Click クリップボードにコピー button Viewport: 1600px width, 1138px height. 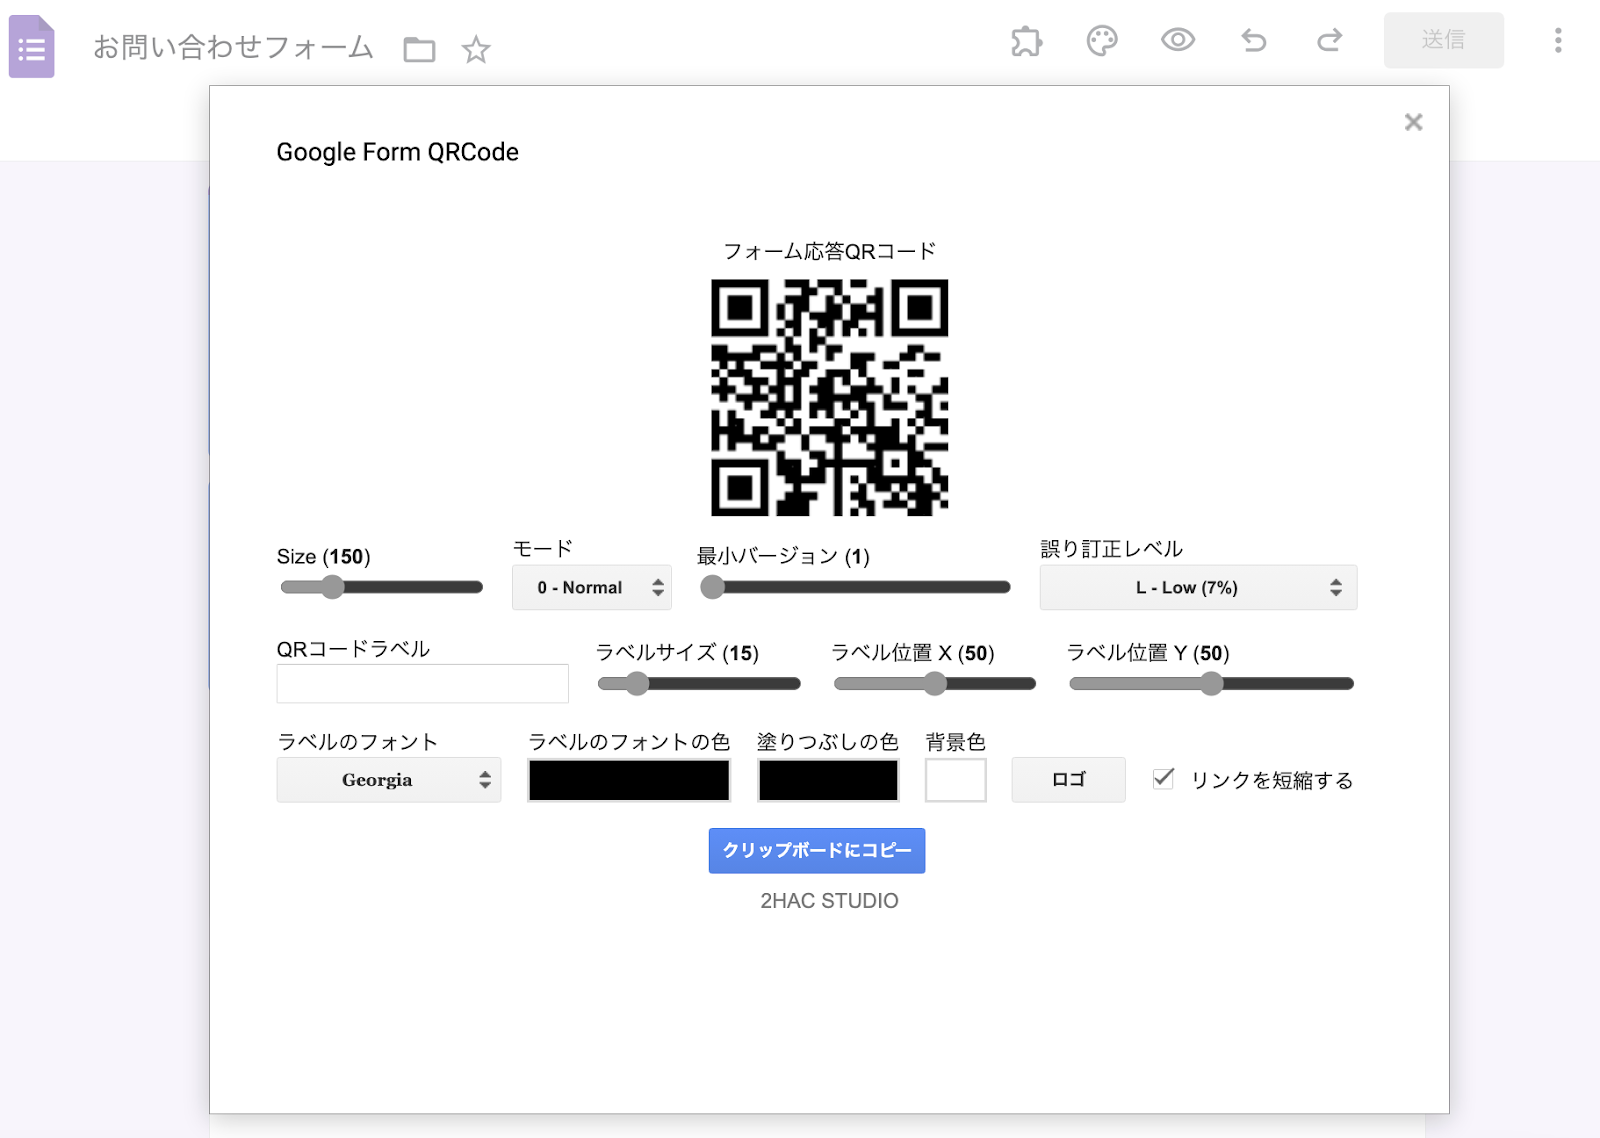point(817,851)
